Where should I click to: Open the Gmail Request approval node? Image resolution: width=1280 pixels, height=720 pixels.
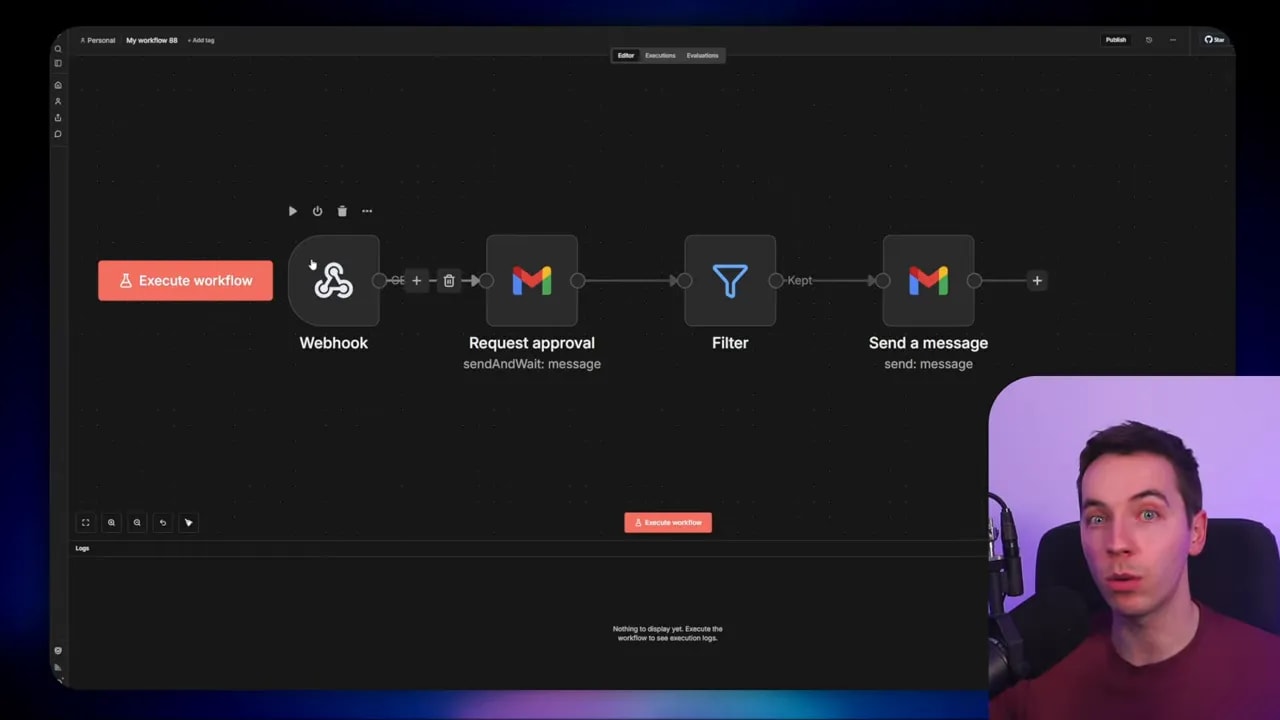click(x=532, y=281)
